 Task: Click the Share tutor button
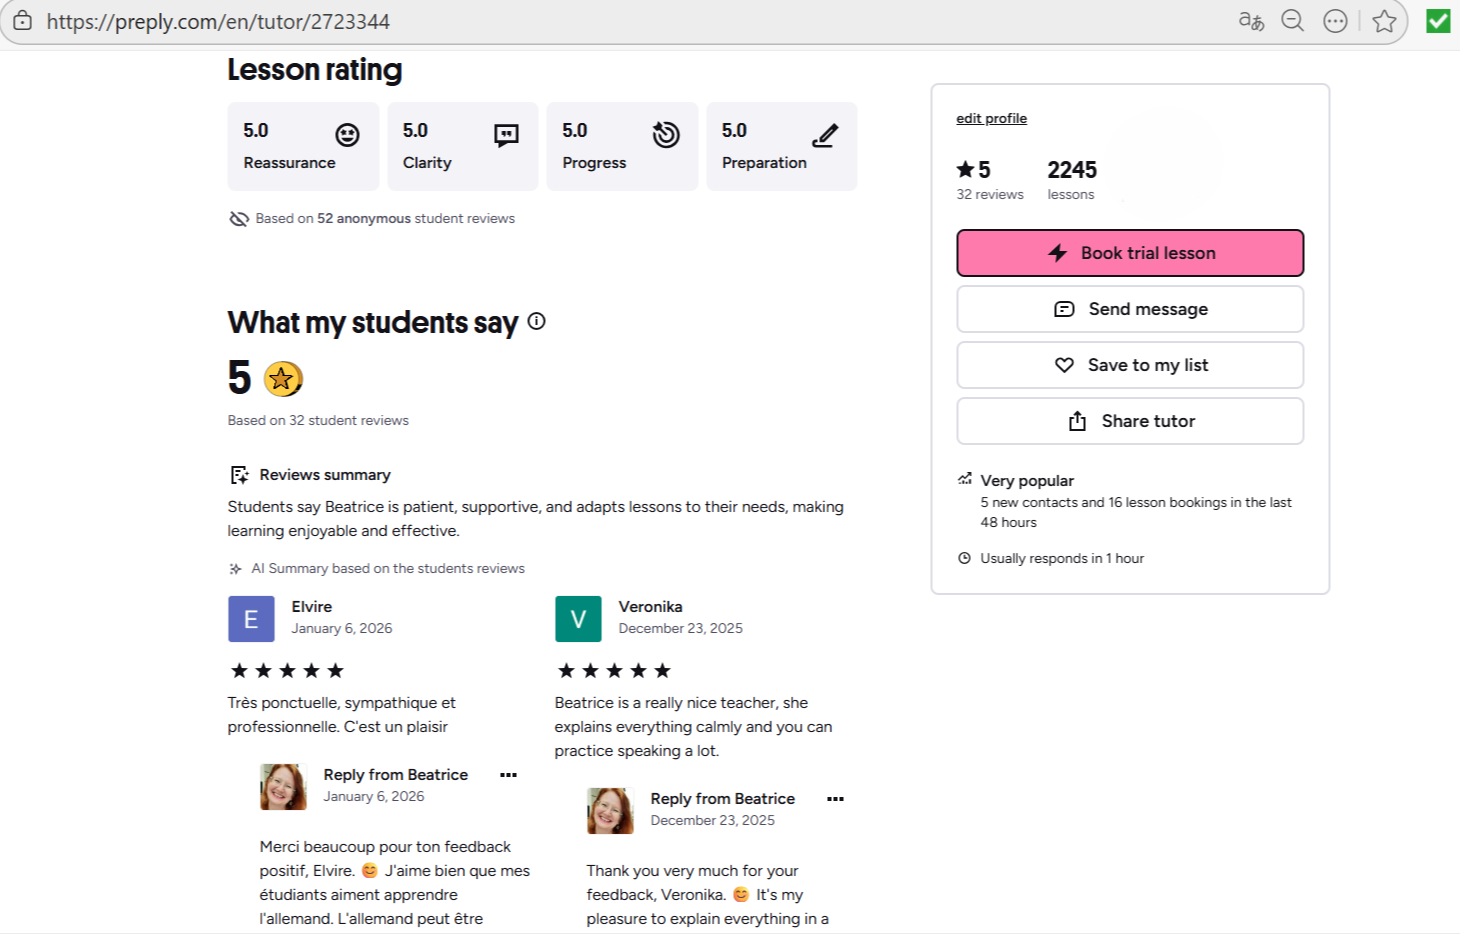1130,421
